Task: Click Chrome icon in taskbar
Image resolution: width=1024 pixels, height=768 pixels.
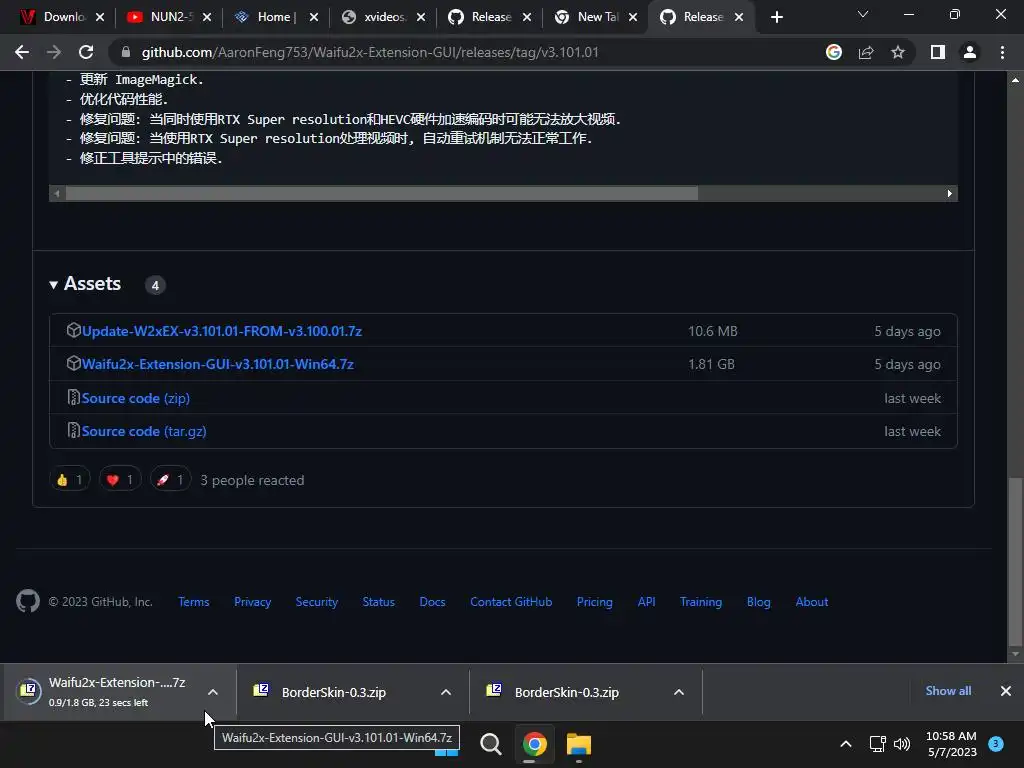Action: (x=534, y=744)
